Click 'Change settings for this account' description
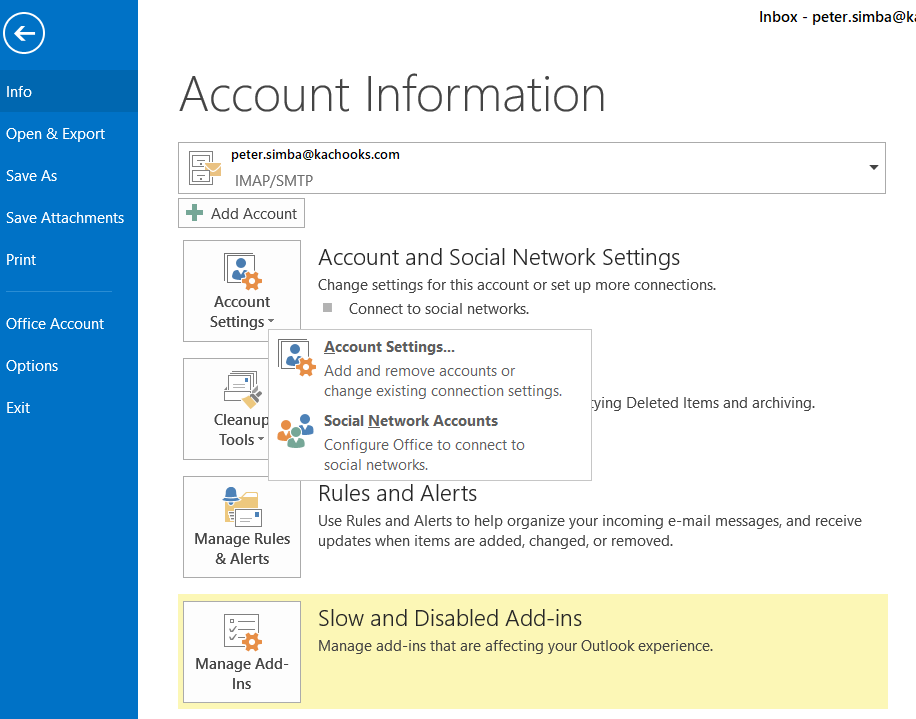Image resolution: width=916 pixels, height=719 pixels. coord(517,285)
